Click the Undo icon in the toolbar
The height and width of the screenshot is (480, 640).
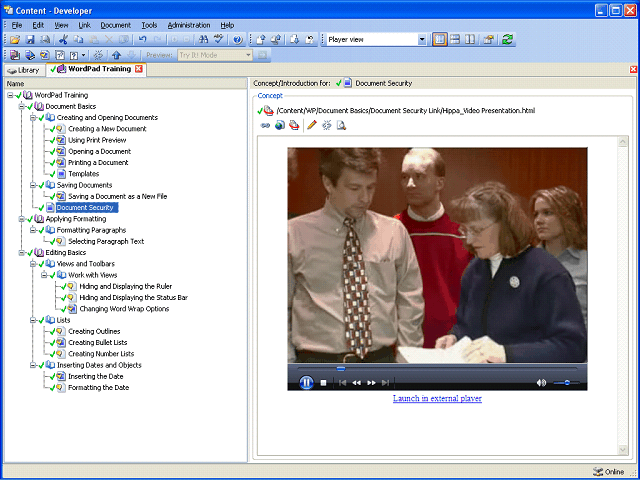143,39
